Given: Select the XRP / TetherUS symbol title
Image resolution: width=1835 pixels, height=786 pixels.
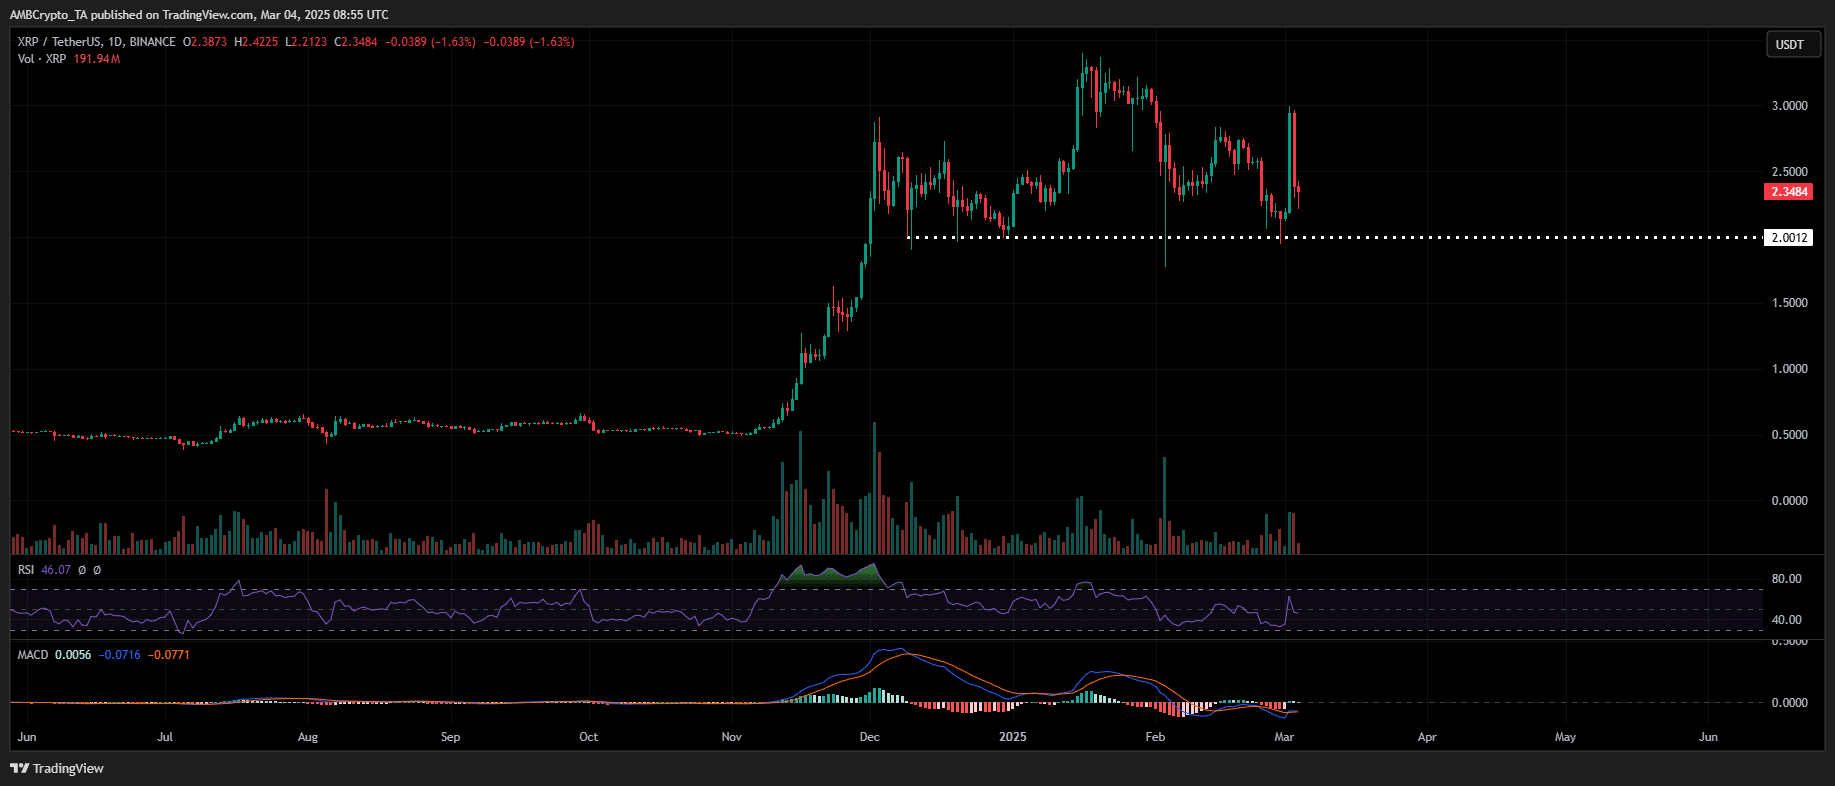Looking at the screenshot, I should (97, 42).
